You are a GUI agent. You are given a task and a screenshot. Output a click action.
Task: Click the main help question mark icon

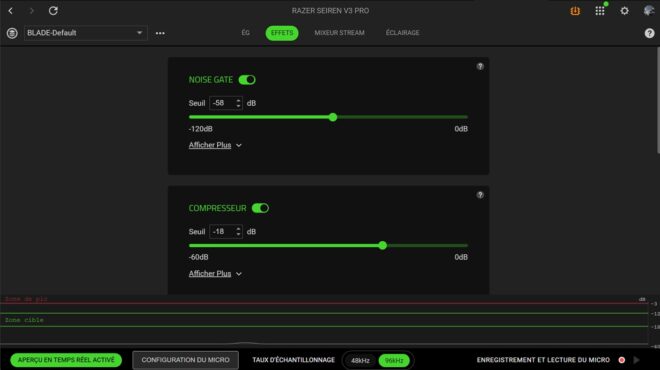[649, 33]
